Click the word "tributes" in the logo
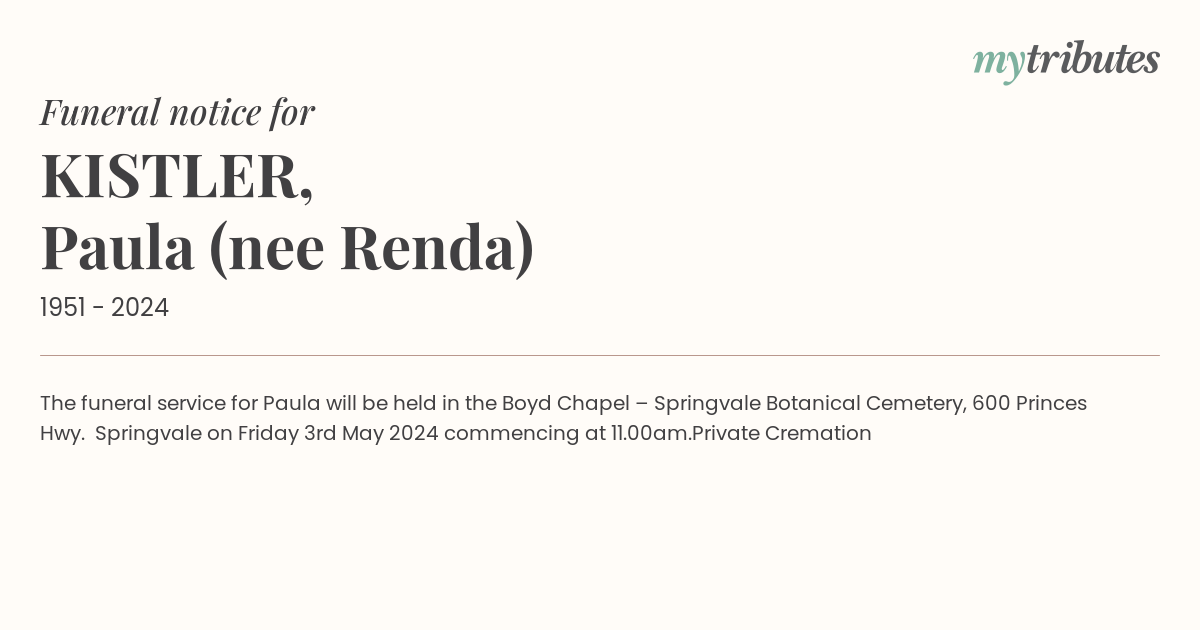 (x=1092, y=59)
